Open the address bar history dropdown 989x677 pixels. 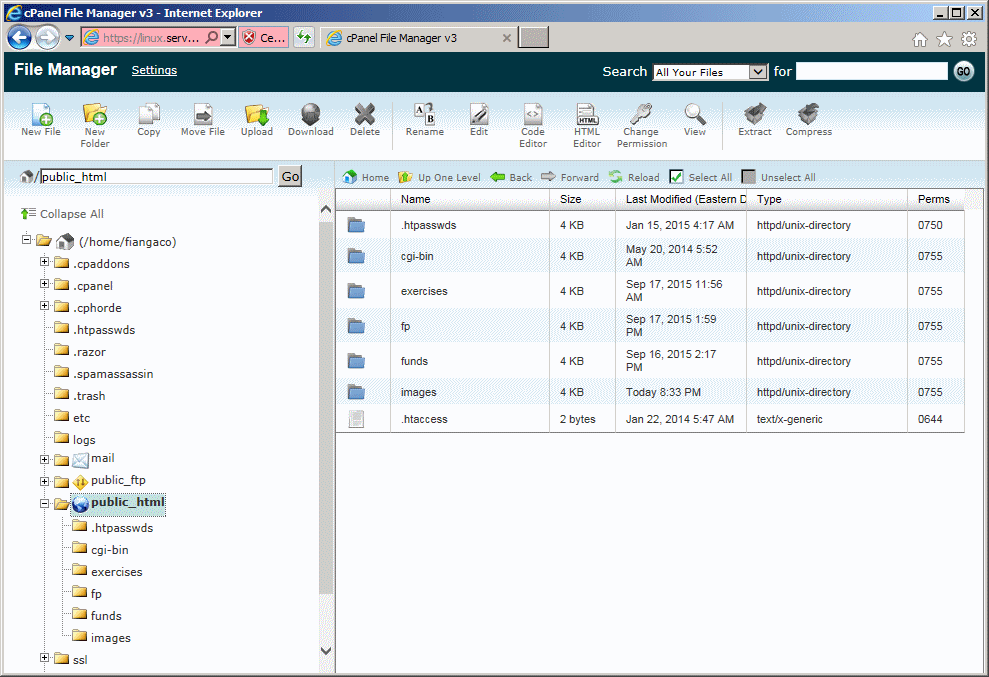tap(228, 38)
